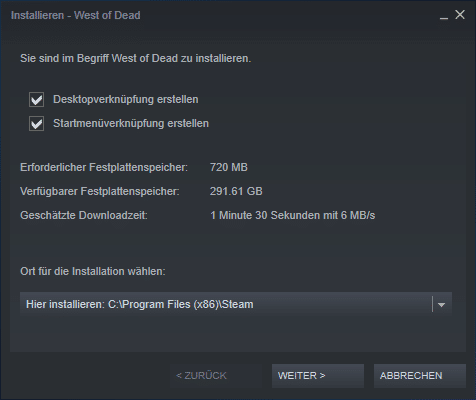Click the Sie sind im Begriff heading text
This screenshot has width=476, height=400.
[136, 58]
